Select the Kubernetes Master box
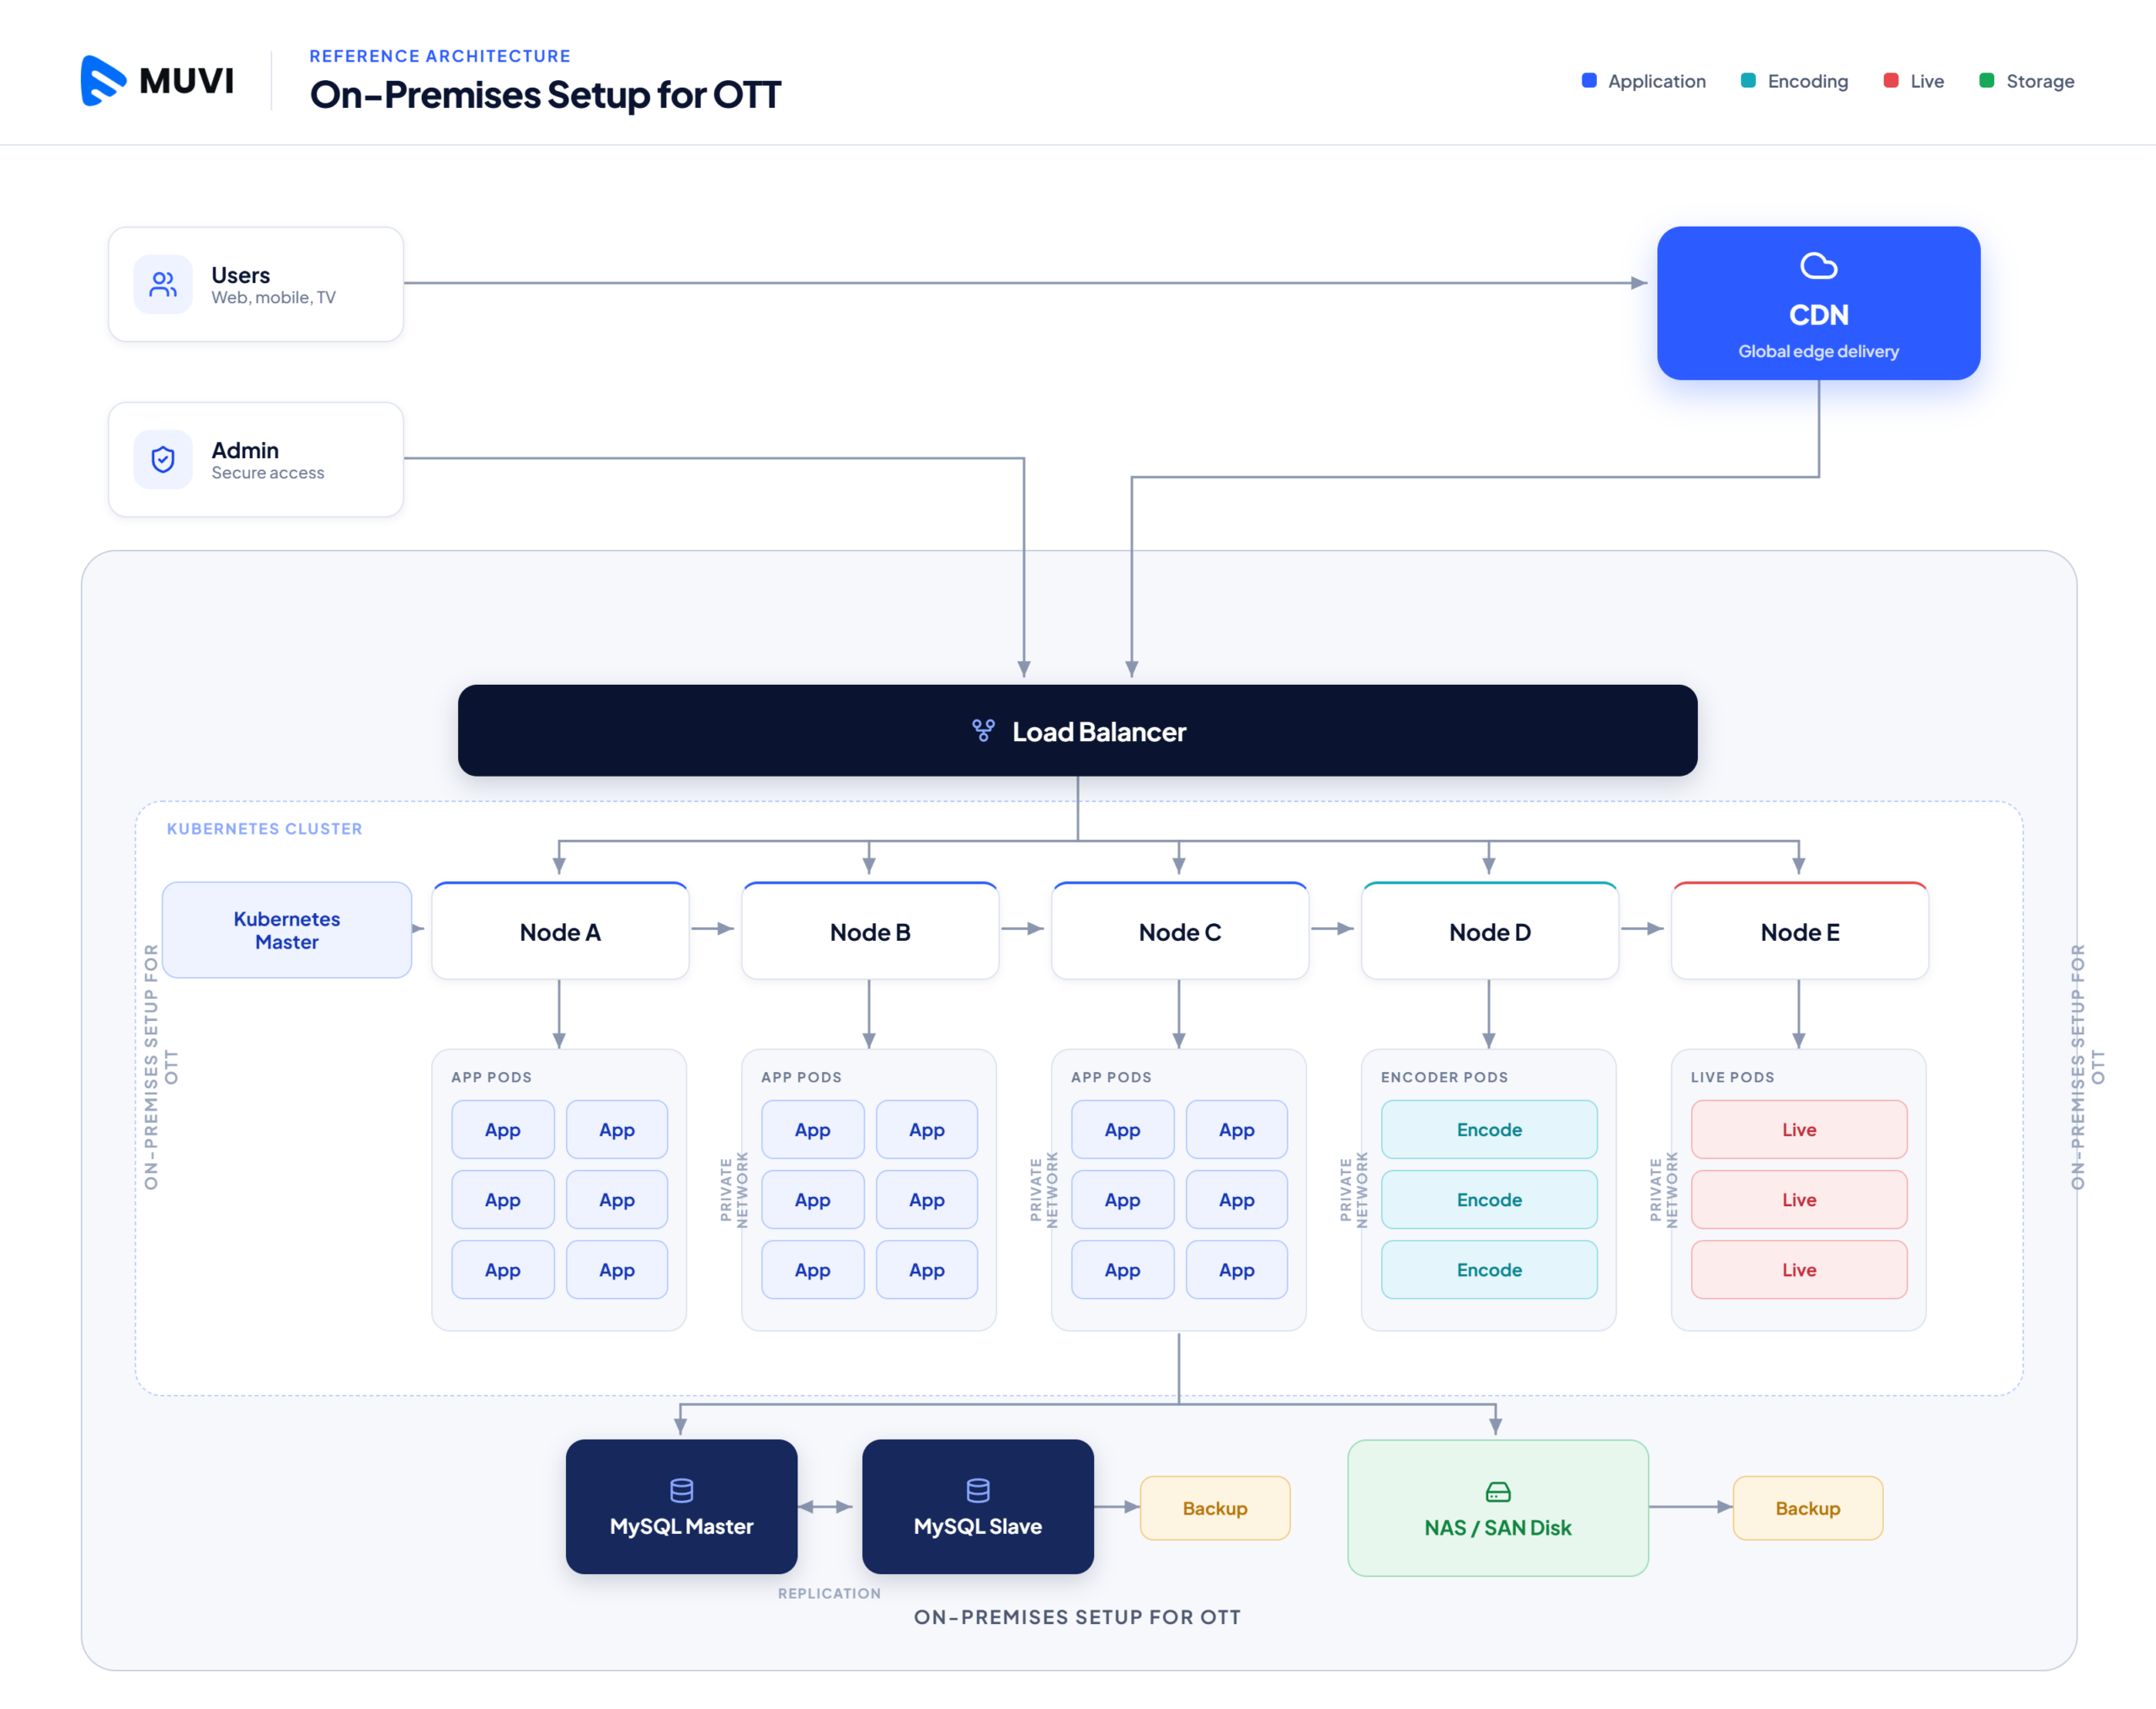Image resolution: width=2156 pixels, height=1709 pixels. click(287, 929)
